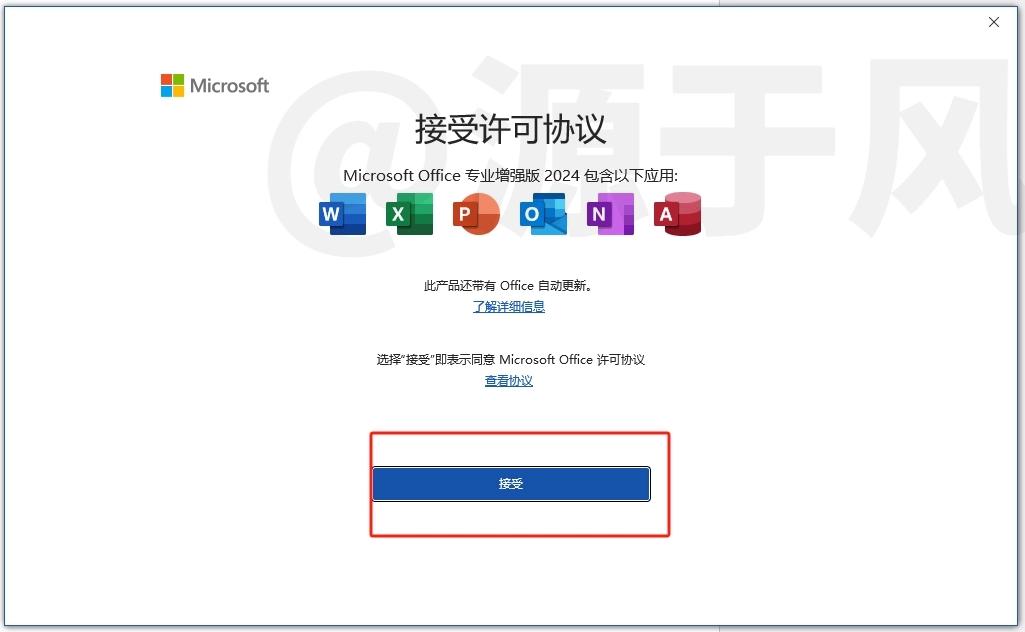This screenshot has width=1025, height=632.
Task: Click the 选择"接受"即表示同意 sentence
Action: pyautogui.click(x=511, y=359)
